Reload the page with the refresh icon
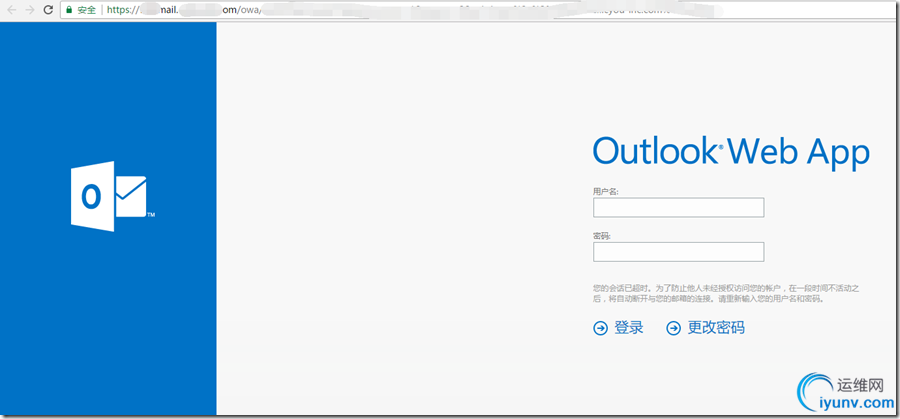The width and height of the screenshot is (900, 419). tap(48, 9)
